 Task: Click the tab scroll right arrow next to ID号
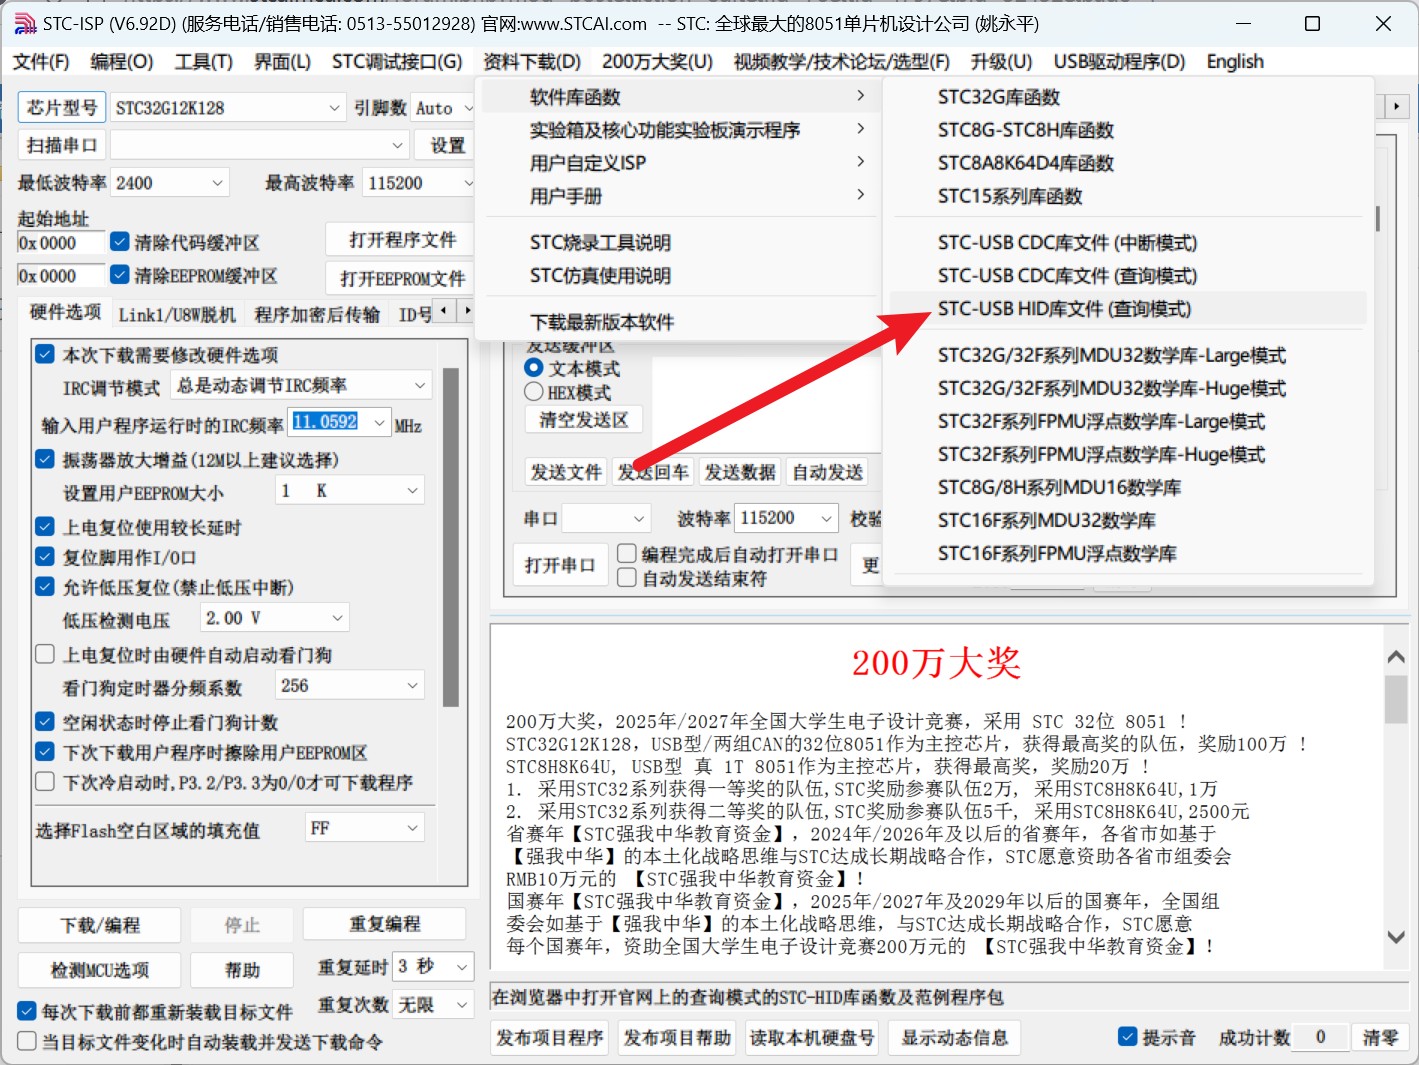coord(465,311)
